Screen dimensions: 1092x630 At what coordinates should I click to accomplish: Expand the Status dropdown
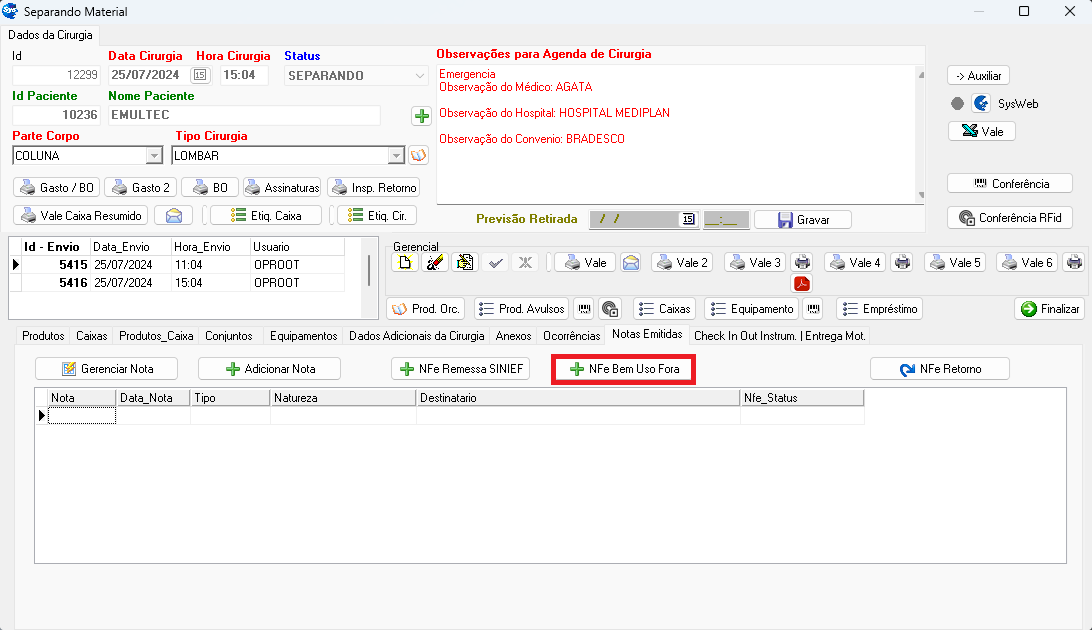419,75
